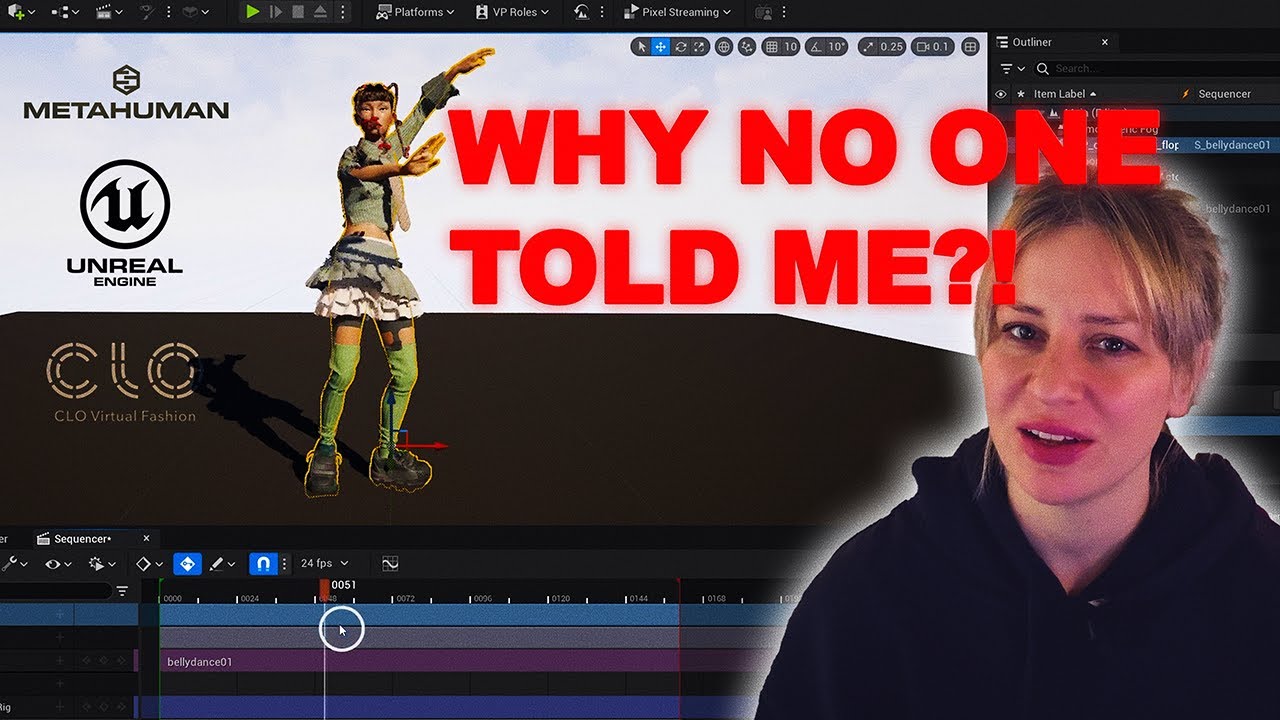1280x720 pixels.
Task: Click the Eject button in toolbar
Action: point(320,12)
